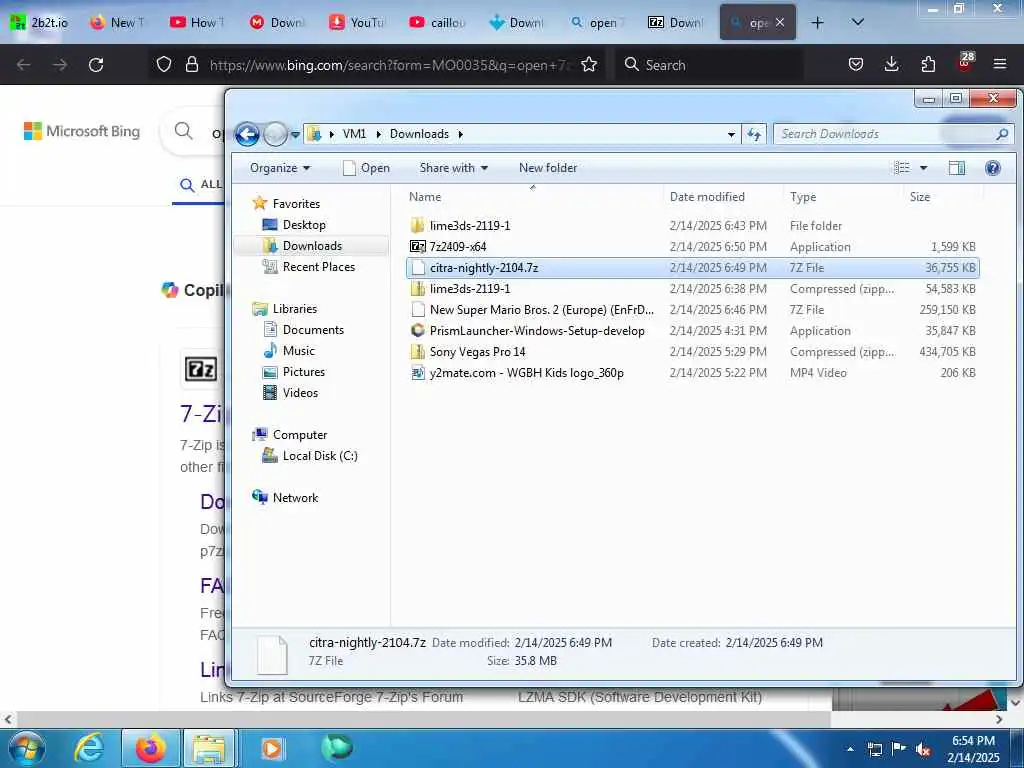Image resolution: width=1024 pixels, height=768 pixels.
Task: Reload the page in Firefox
Action: click(x=96, y=65)
